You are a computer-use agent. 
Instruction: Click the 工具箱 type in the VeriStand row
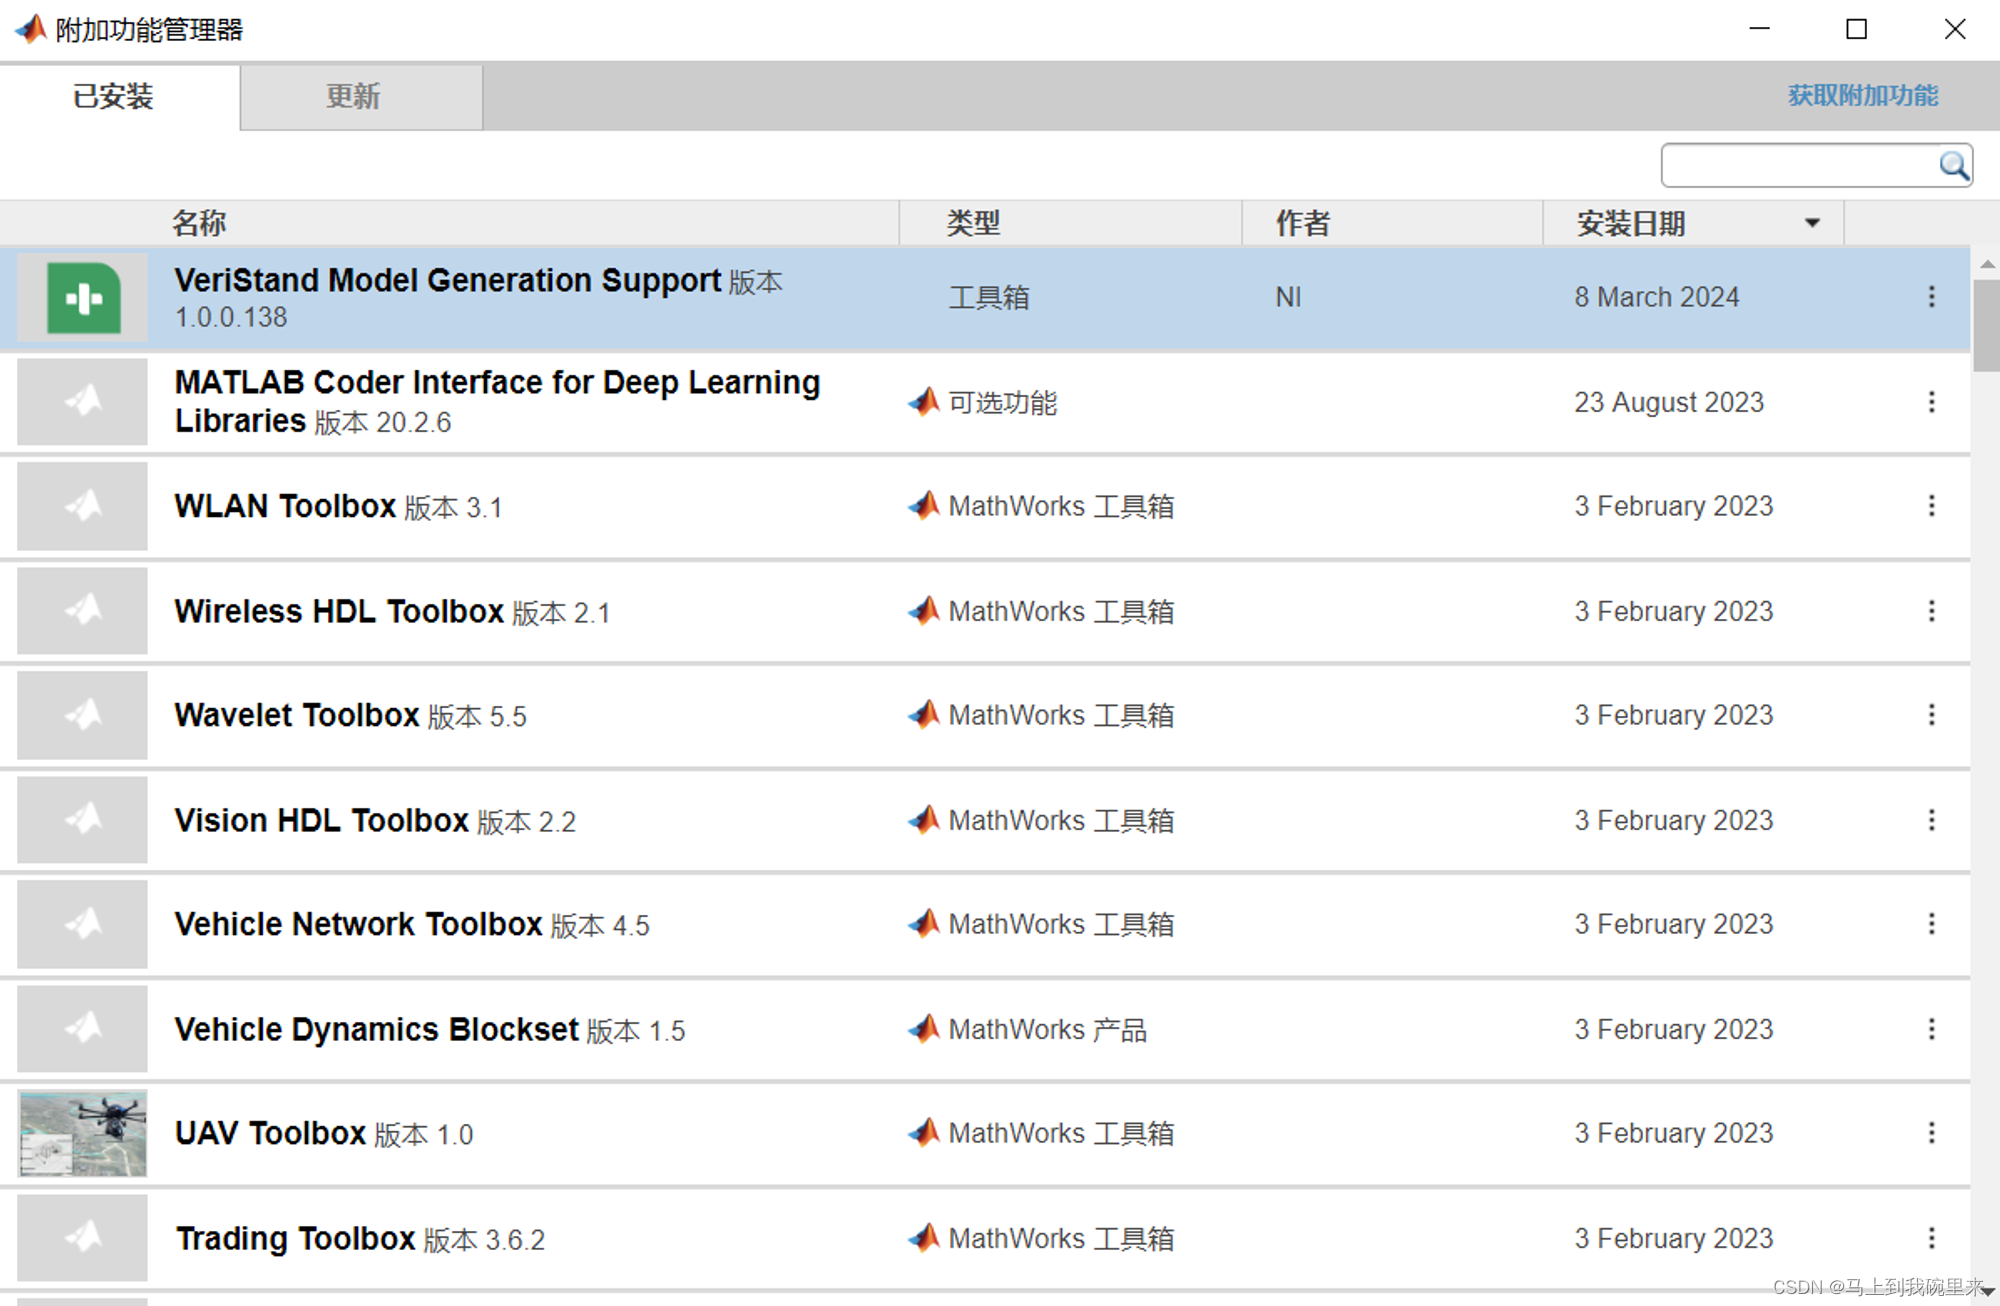coord(988,297)
